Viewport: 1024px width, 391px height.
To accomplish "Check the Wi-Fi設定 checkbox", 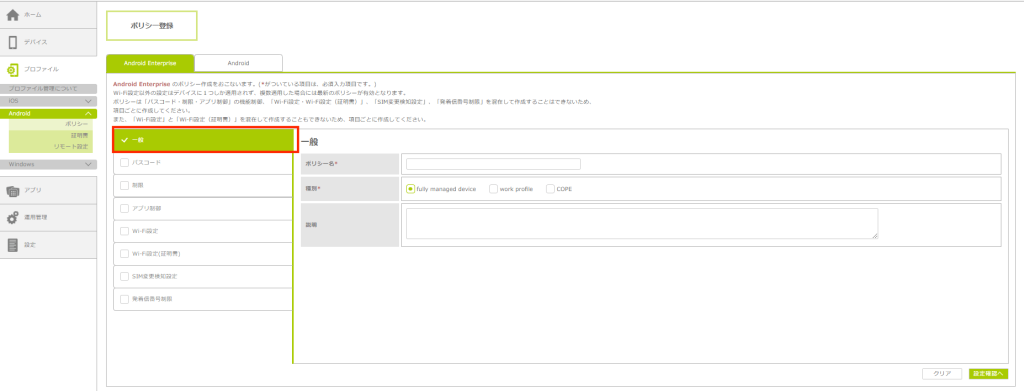I will [x=124, y=231].
